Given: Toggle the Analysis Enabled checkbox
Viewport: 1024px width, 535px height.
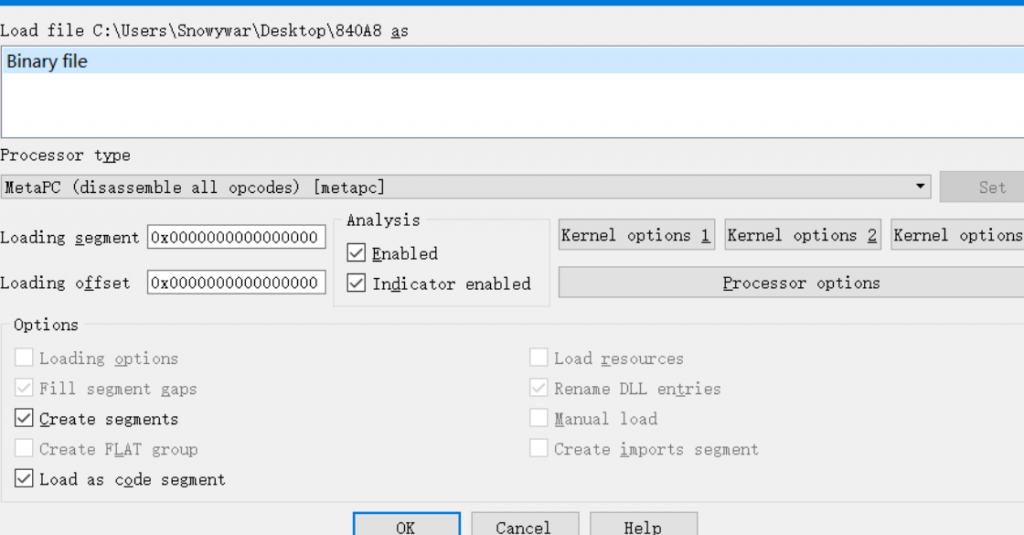Looking at the screenshot, I should (x=357, y=254).
